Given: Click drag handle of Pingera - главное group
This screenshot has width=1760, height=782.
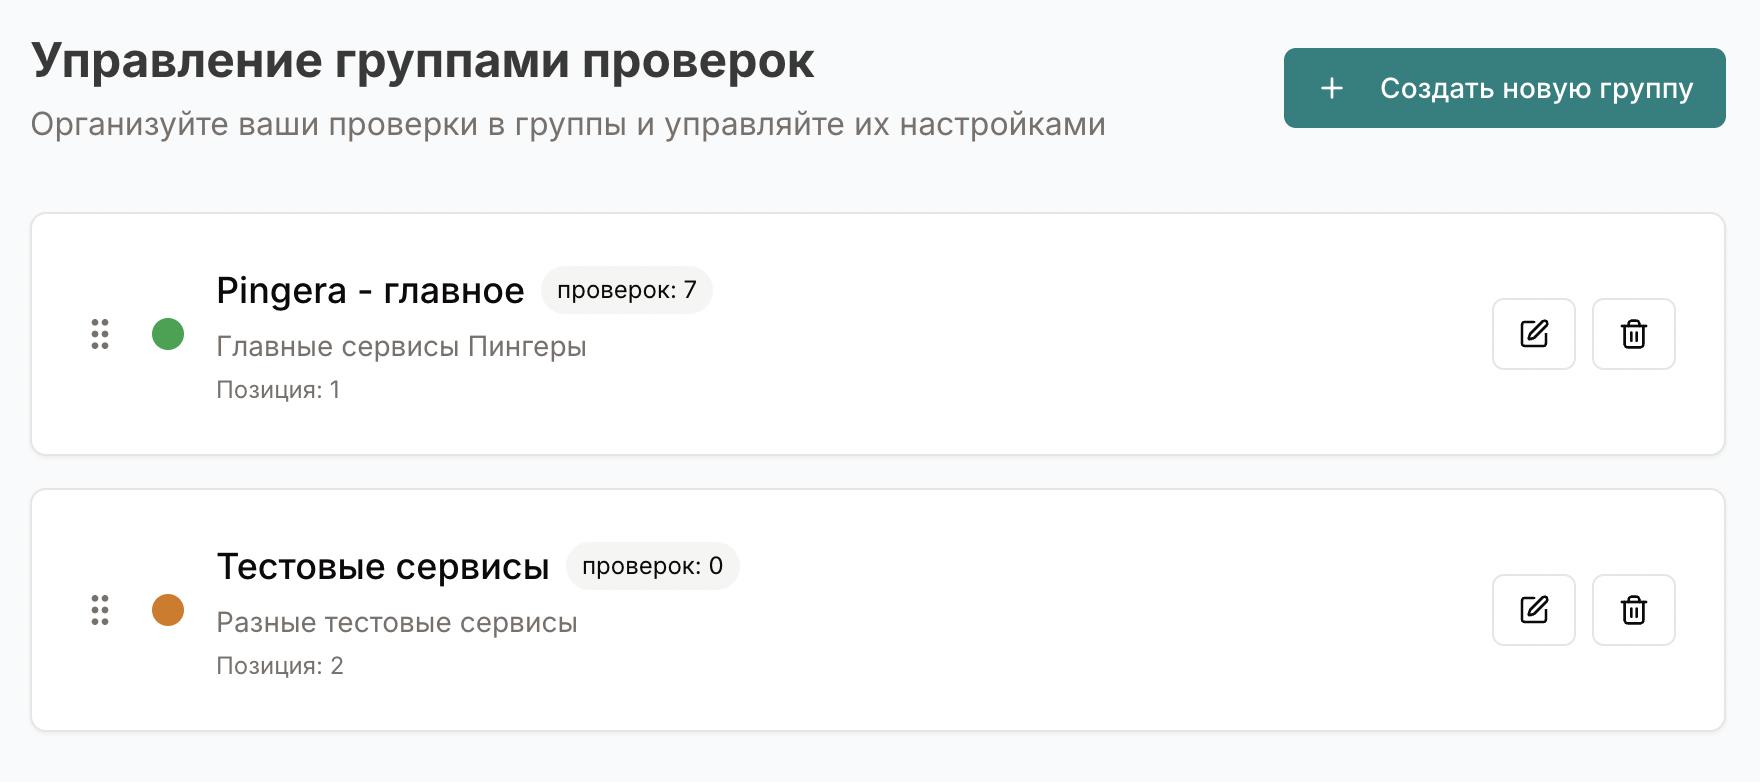Looking at the screenshot, I should pyautogui.click(x=100, y=334).
